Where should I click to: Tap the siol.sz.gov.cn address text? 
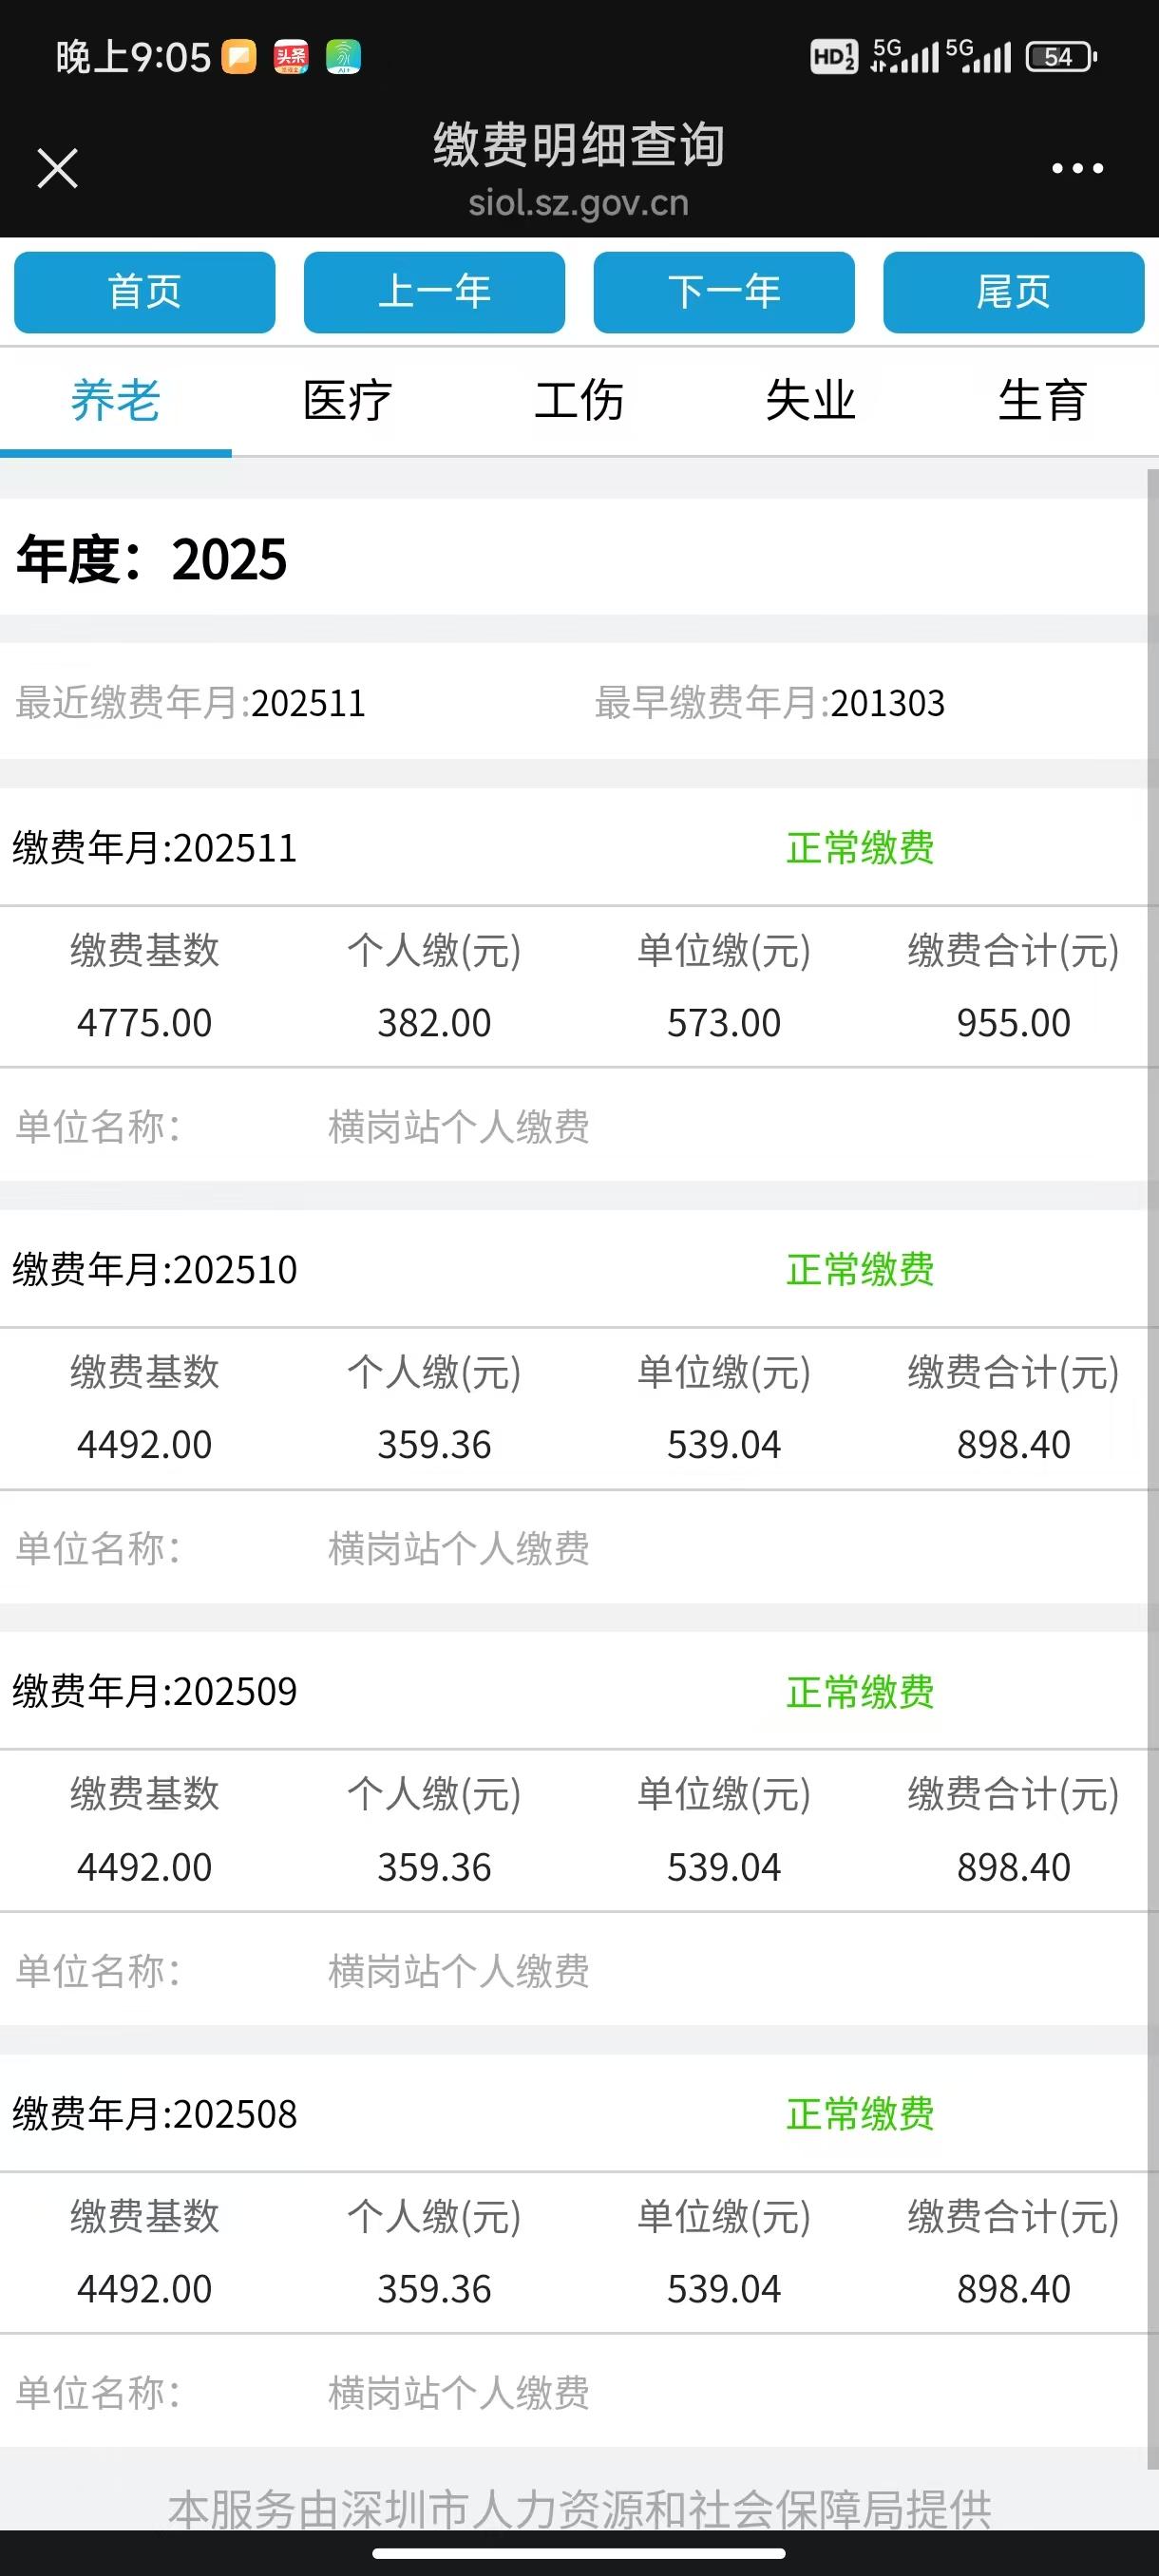click(579, 203)
